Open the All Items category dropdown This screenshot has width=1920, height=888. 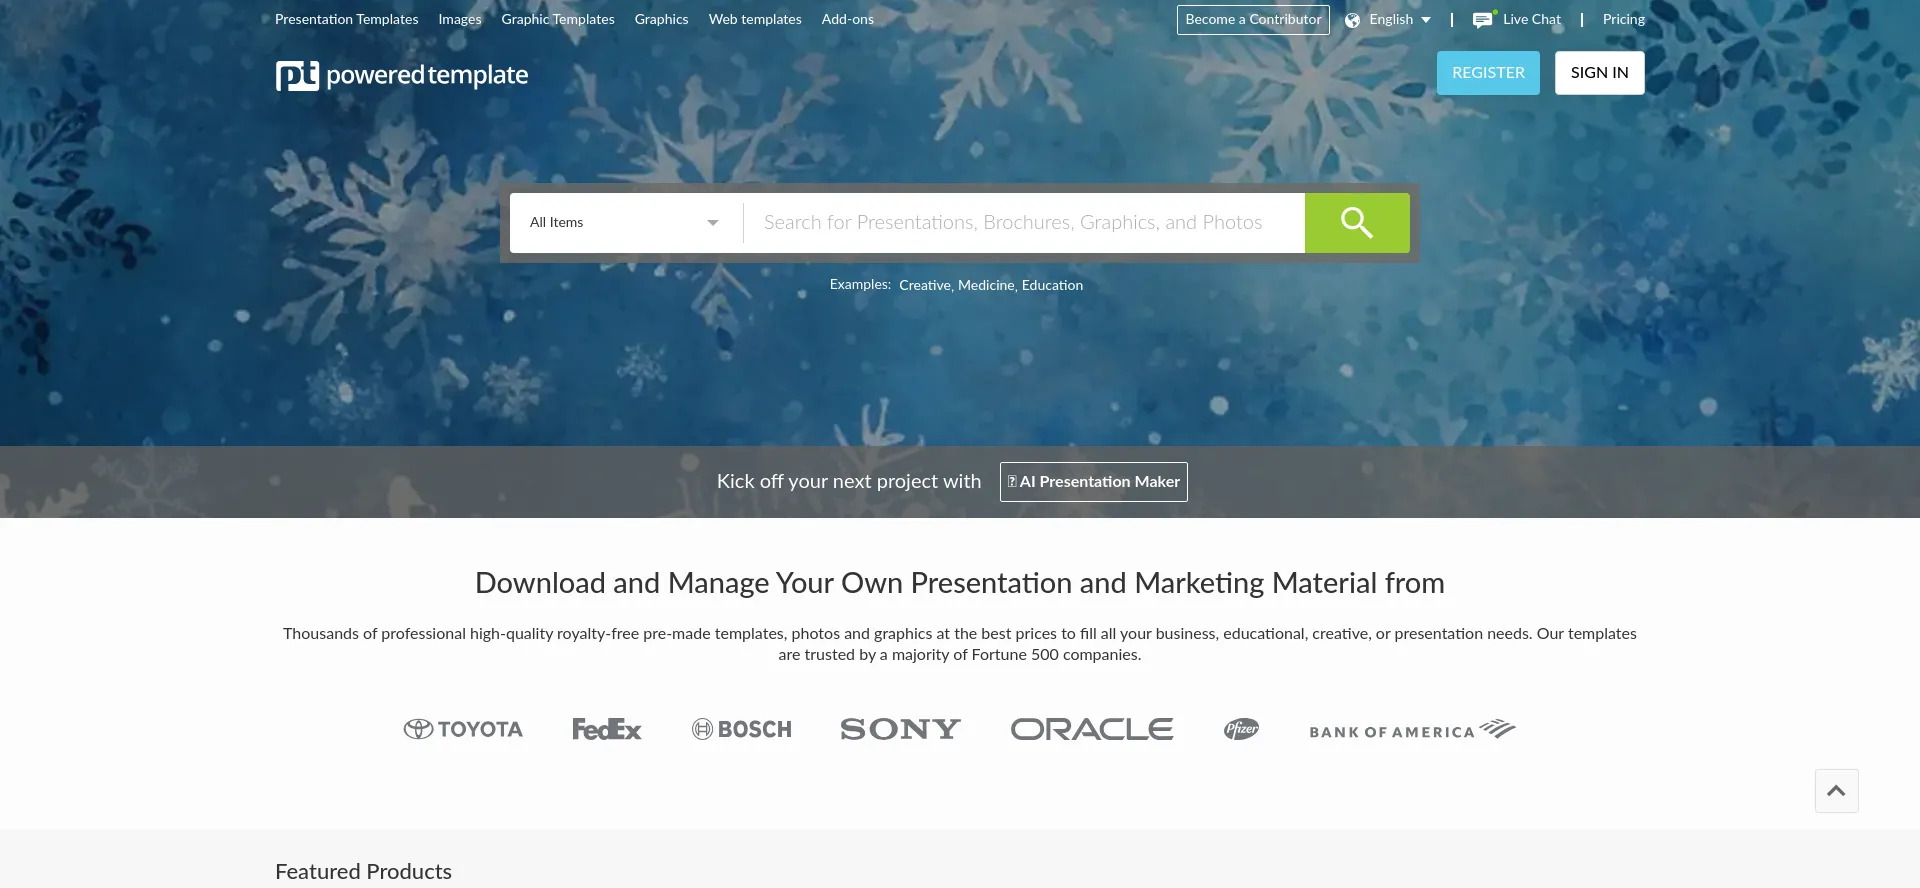[624, 223]
